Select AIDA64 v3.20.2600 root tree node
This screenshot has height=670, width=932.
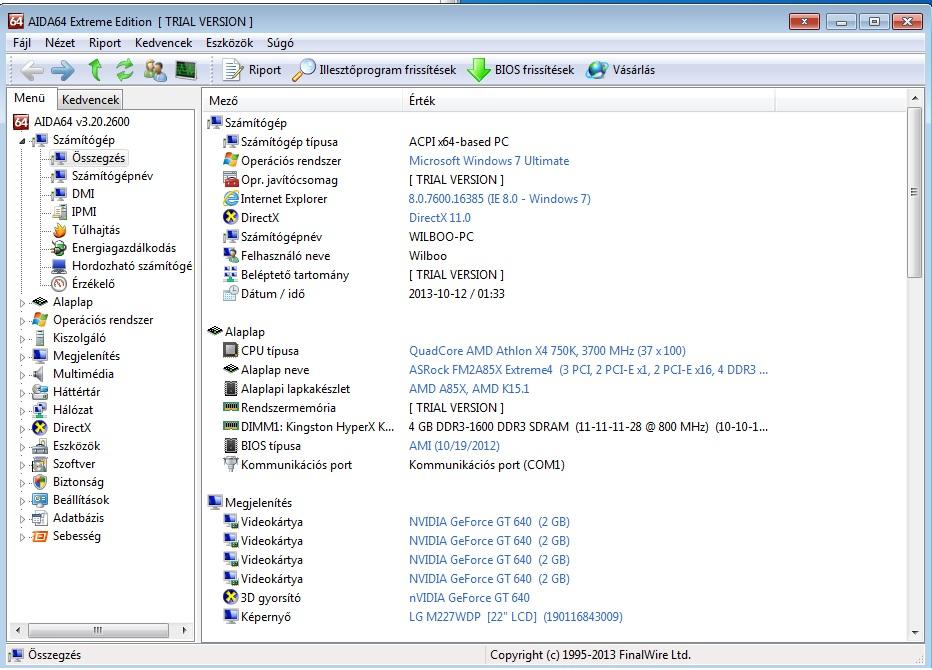tap(81, 122)
